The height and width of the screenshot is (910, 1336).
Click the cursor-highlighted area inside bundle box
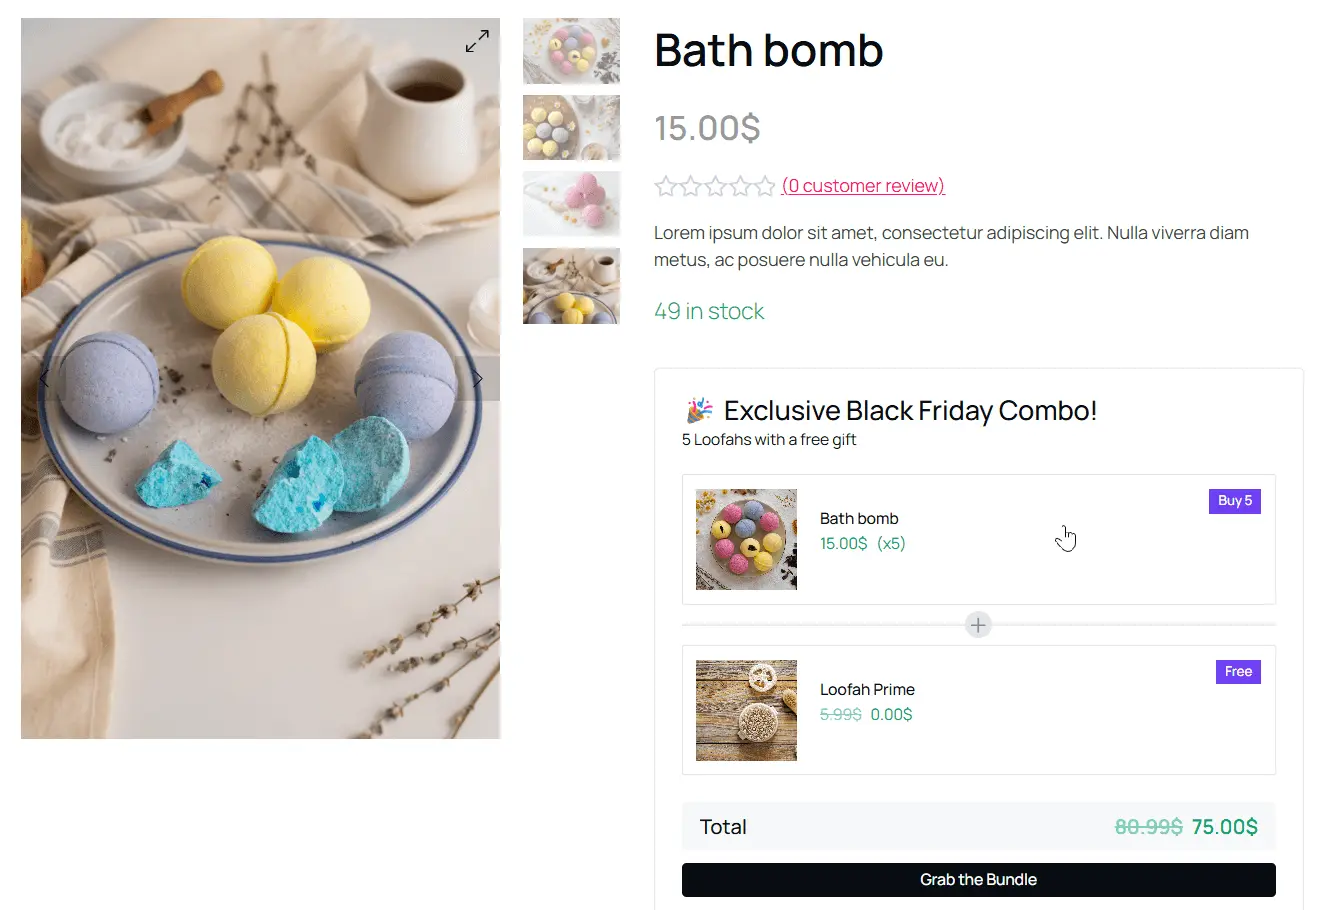coord(1065,538)
